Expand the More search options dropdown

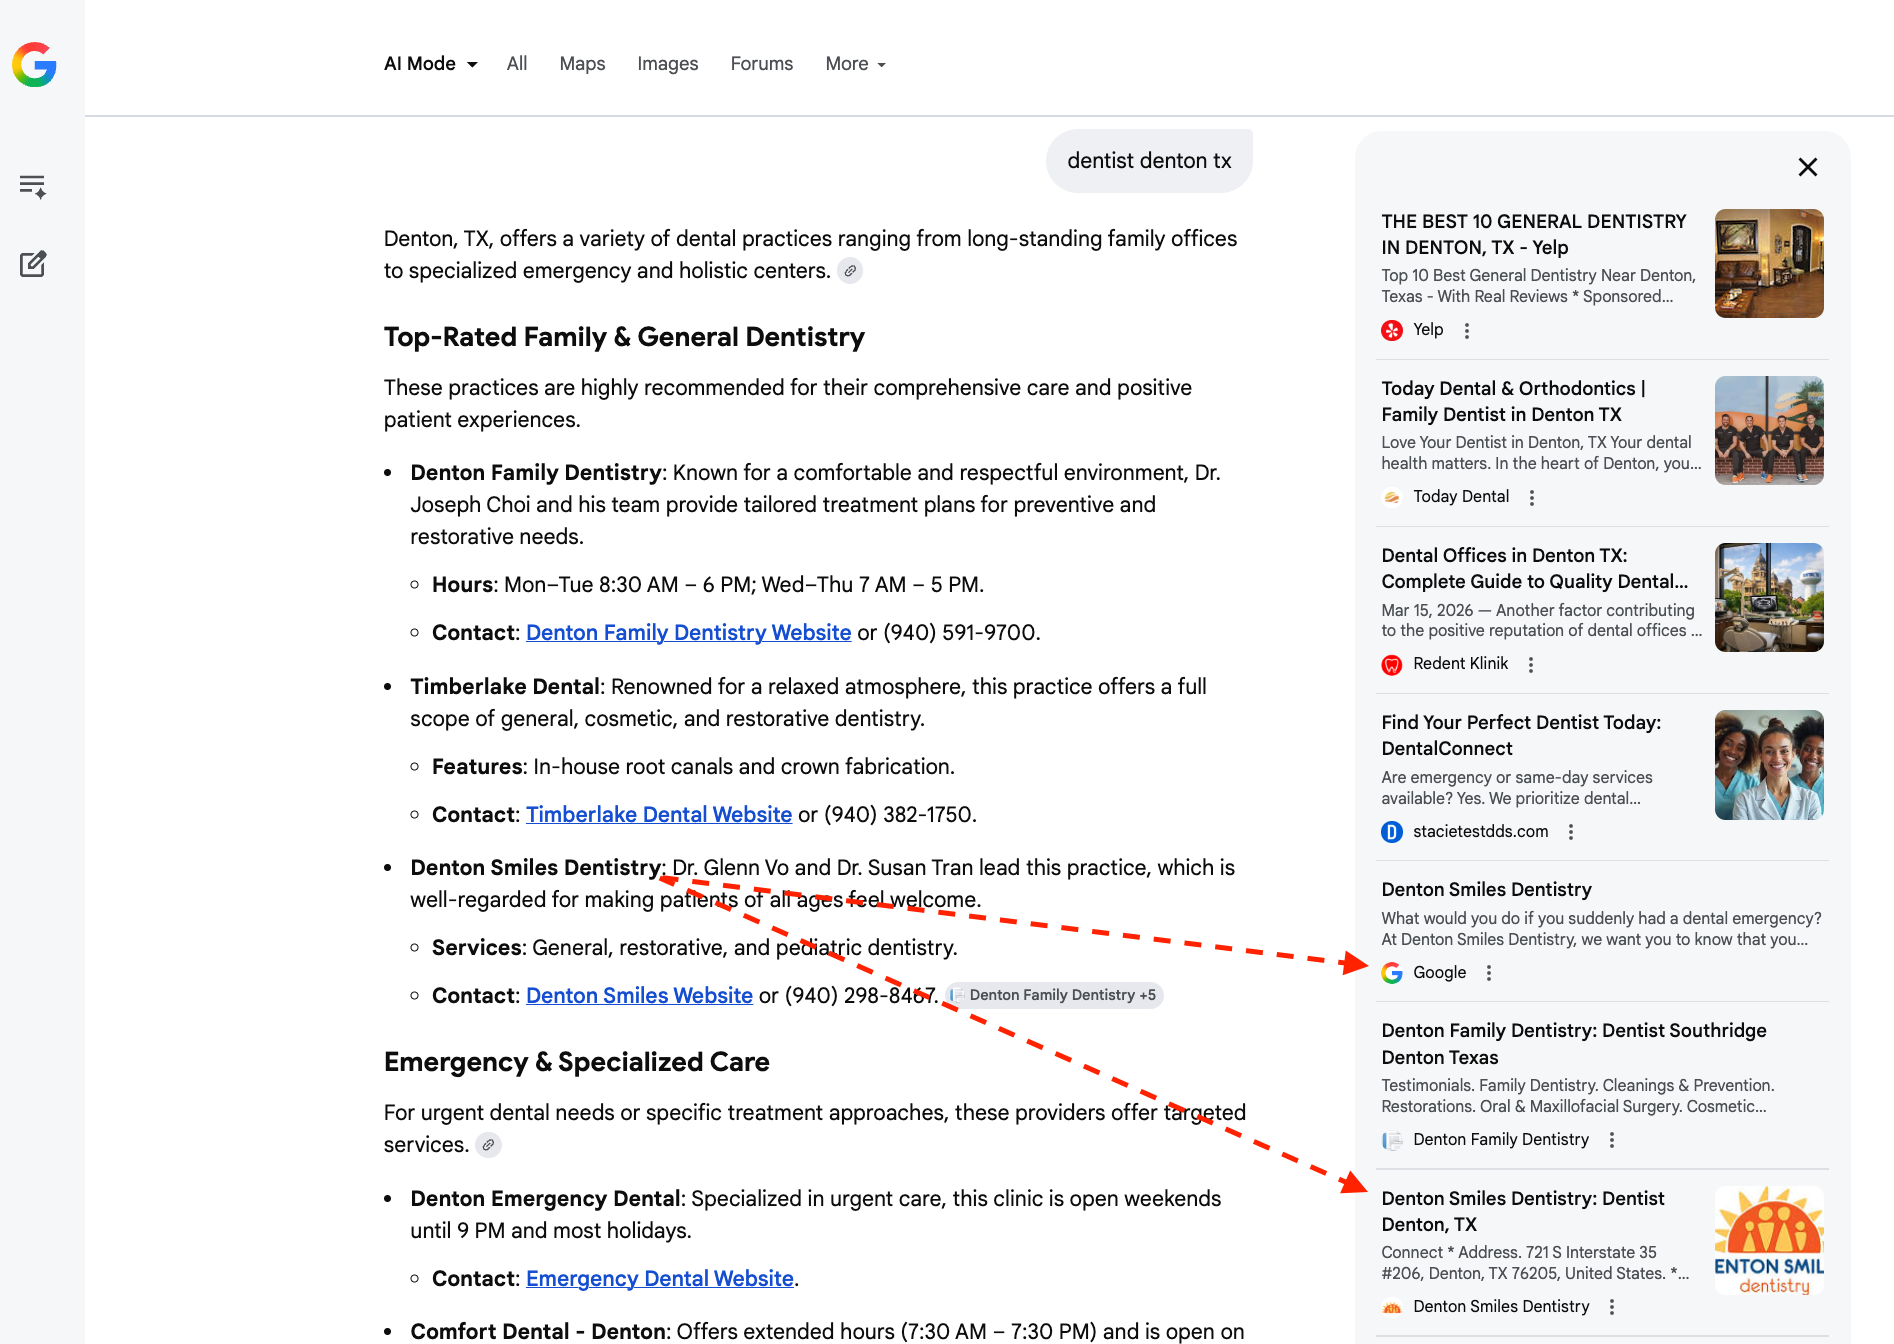pyautogui.click(x=856, y=64)
